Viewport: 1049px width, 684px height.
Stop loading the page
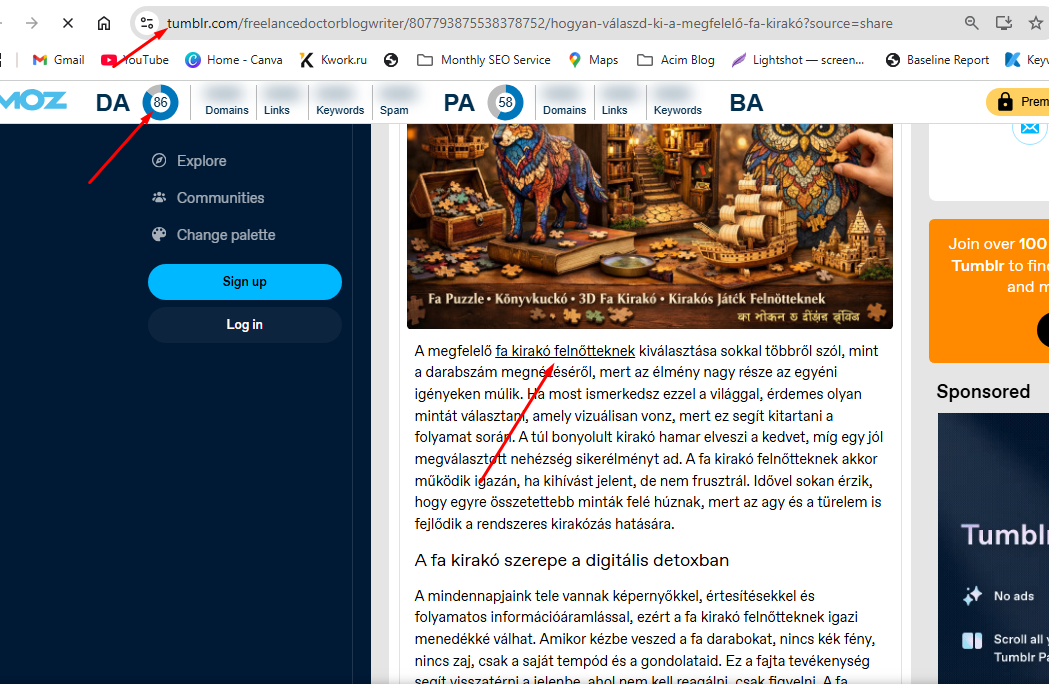[66, 23]
